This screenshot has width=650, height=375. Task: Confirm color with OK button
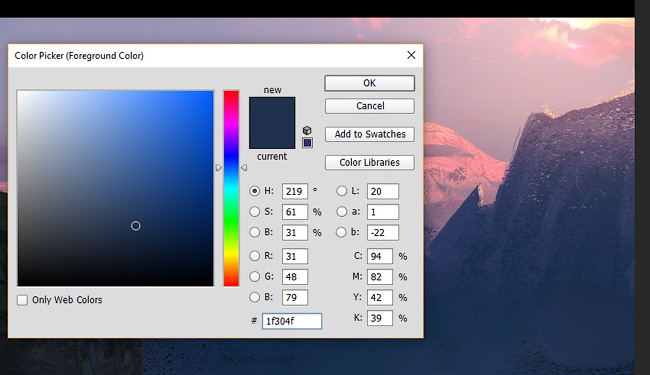click(x=369, y=83)
